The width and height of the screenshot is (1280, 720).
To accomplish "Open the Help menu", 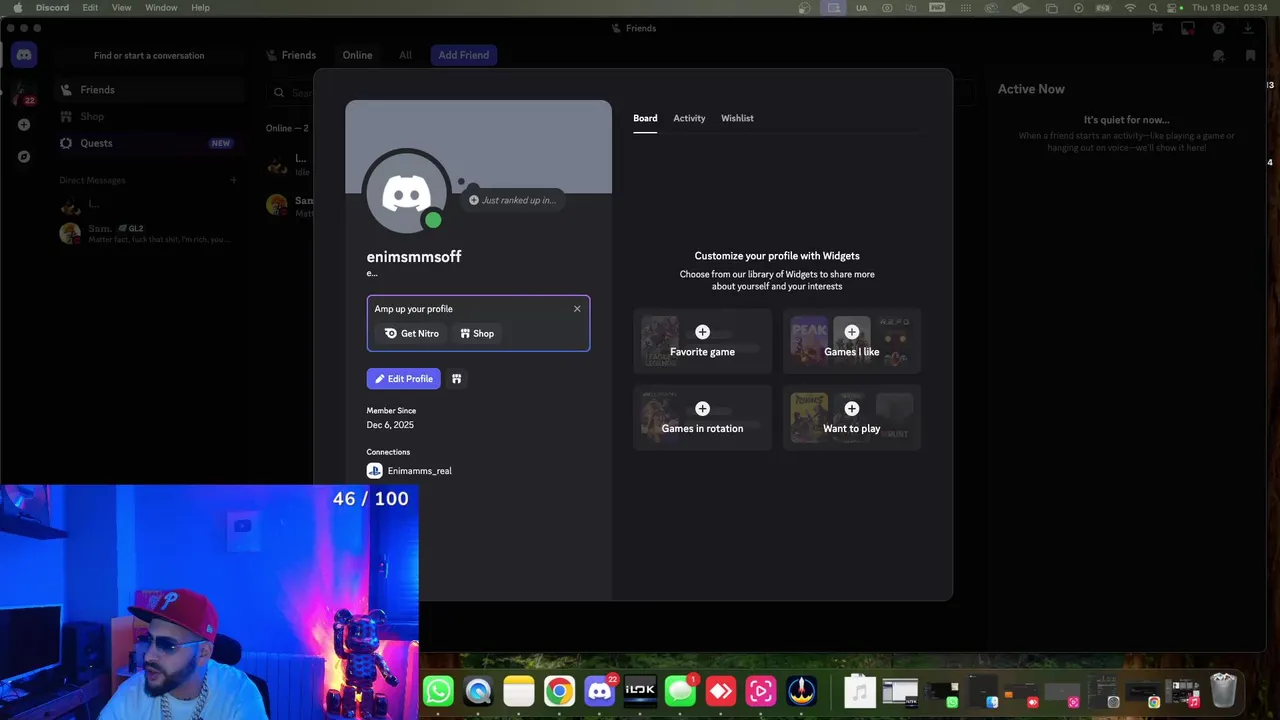I will click(x=200, y=7).
